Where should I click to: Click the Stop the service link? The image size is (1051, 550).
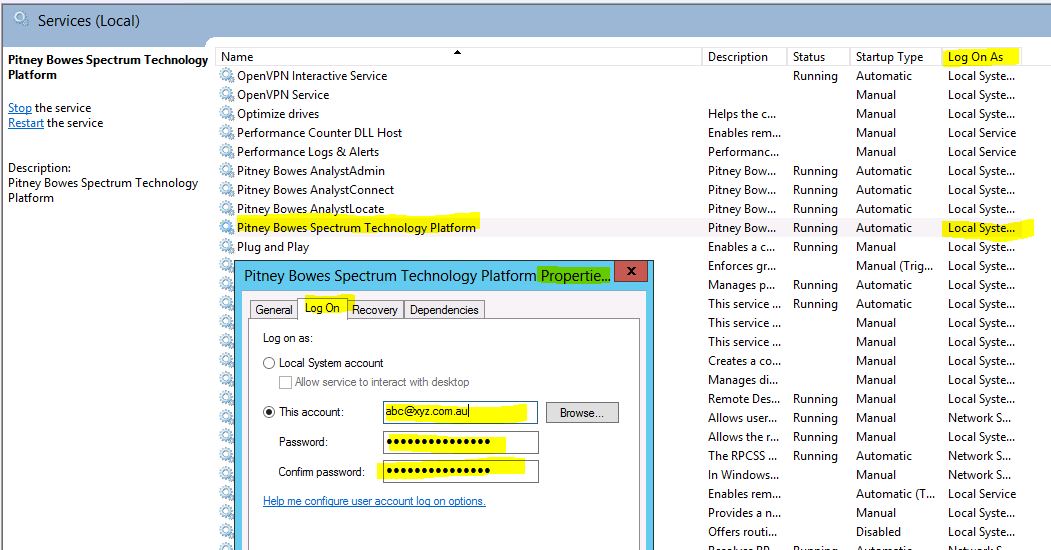[x=19, y=108]
